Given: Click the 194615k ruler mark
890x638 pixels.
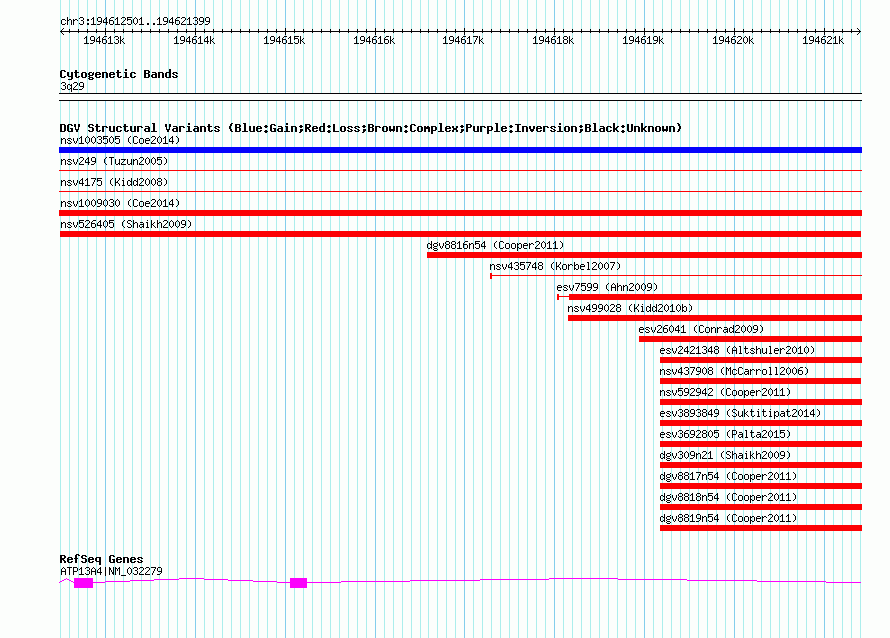Looking at the screenshot, I should click(284, 40).
